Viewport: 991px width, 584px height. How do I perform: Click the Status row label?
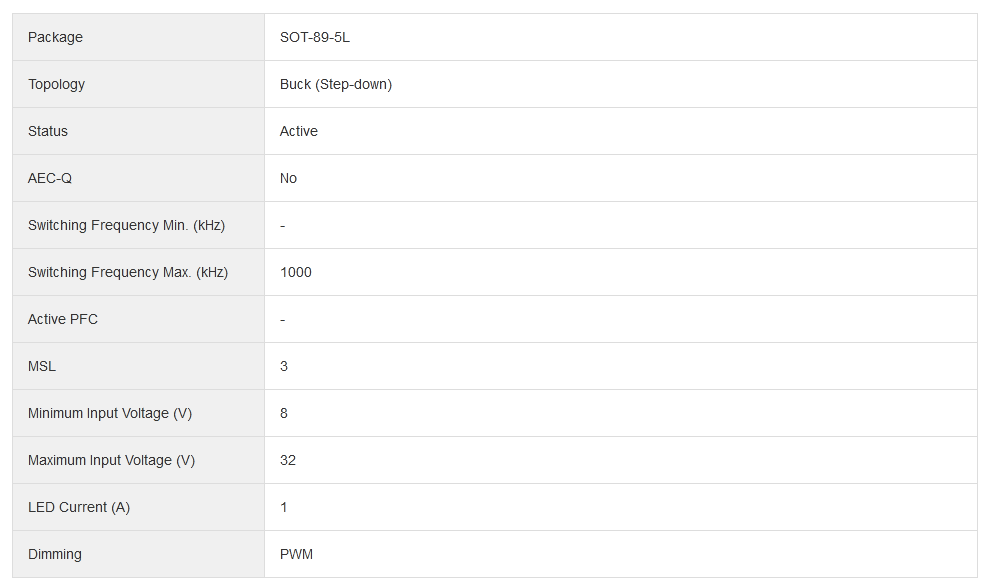point(48,132)
